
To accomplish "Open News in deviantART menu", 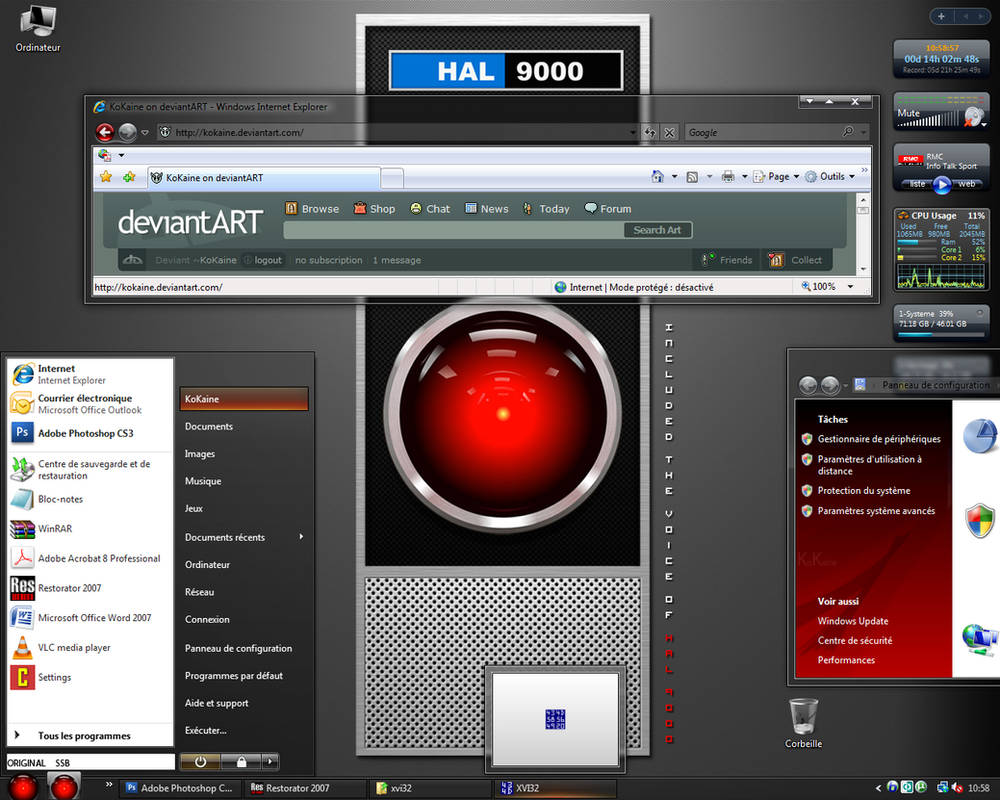I will (x=487, y=209).
